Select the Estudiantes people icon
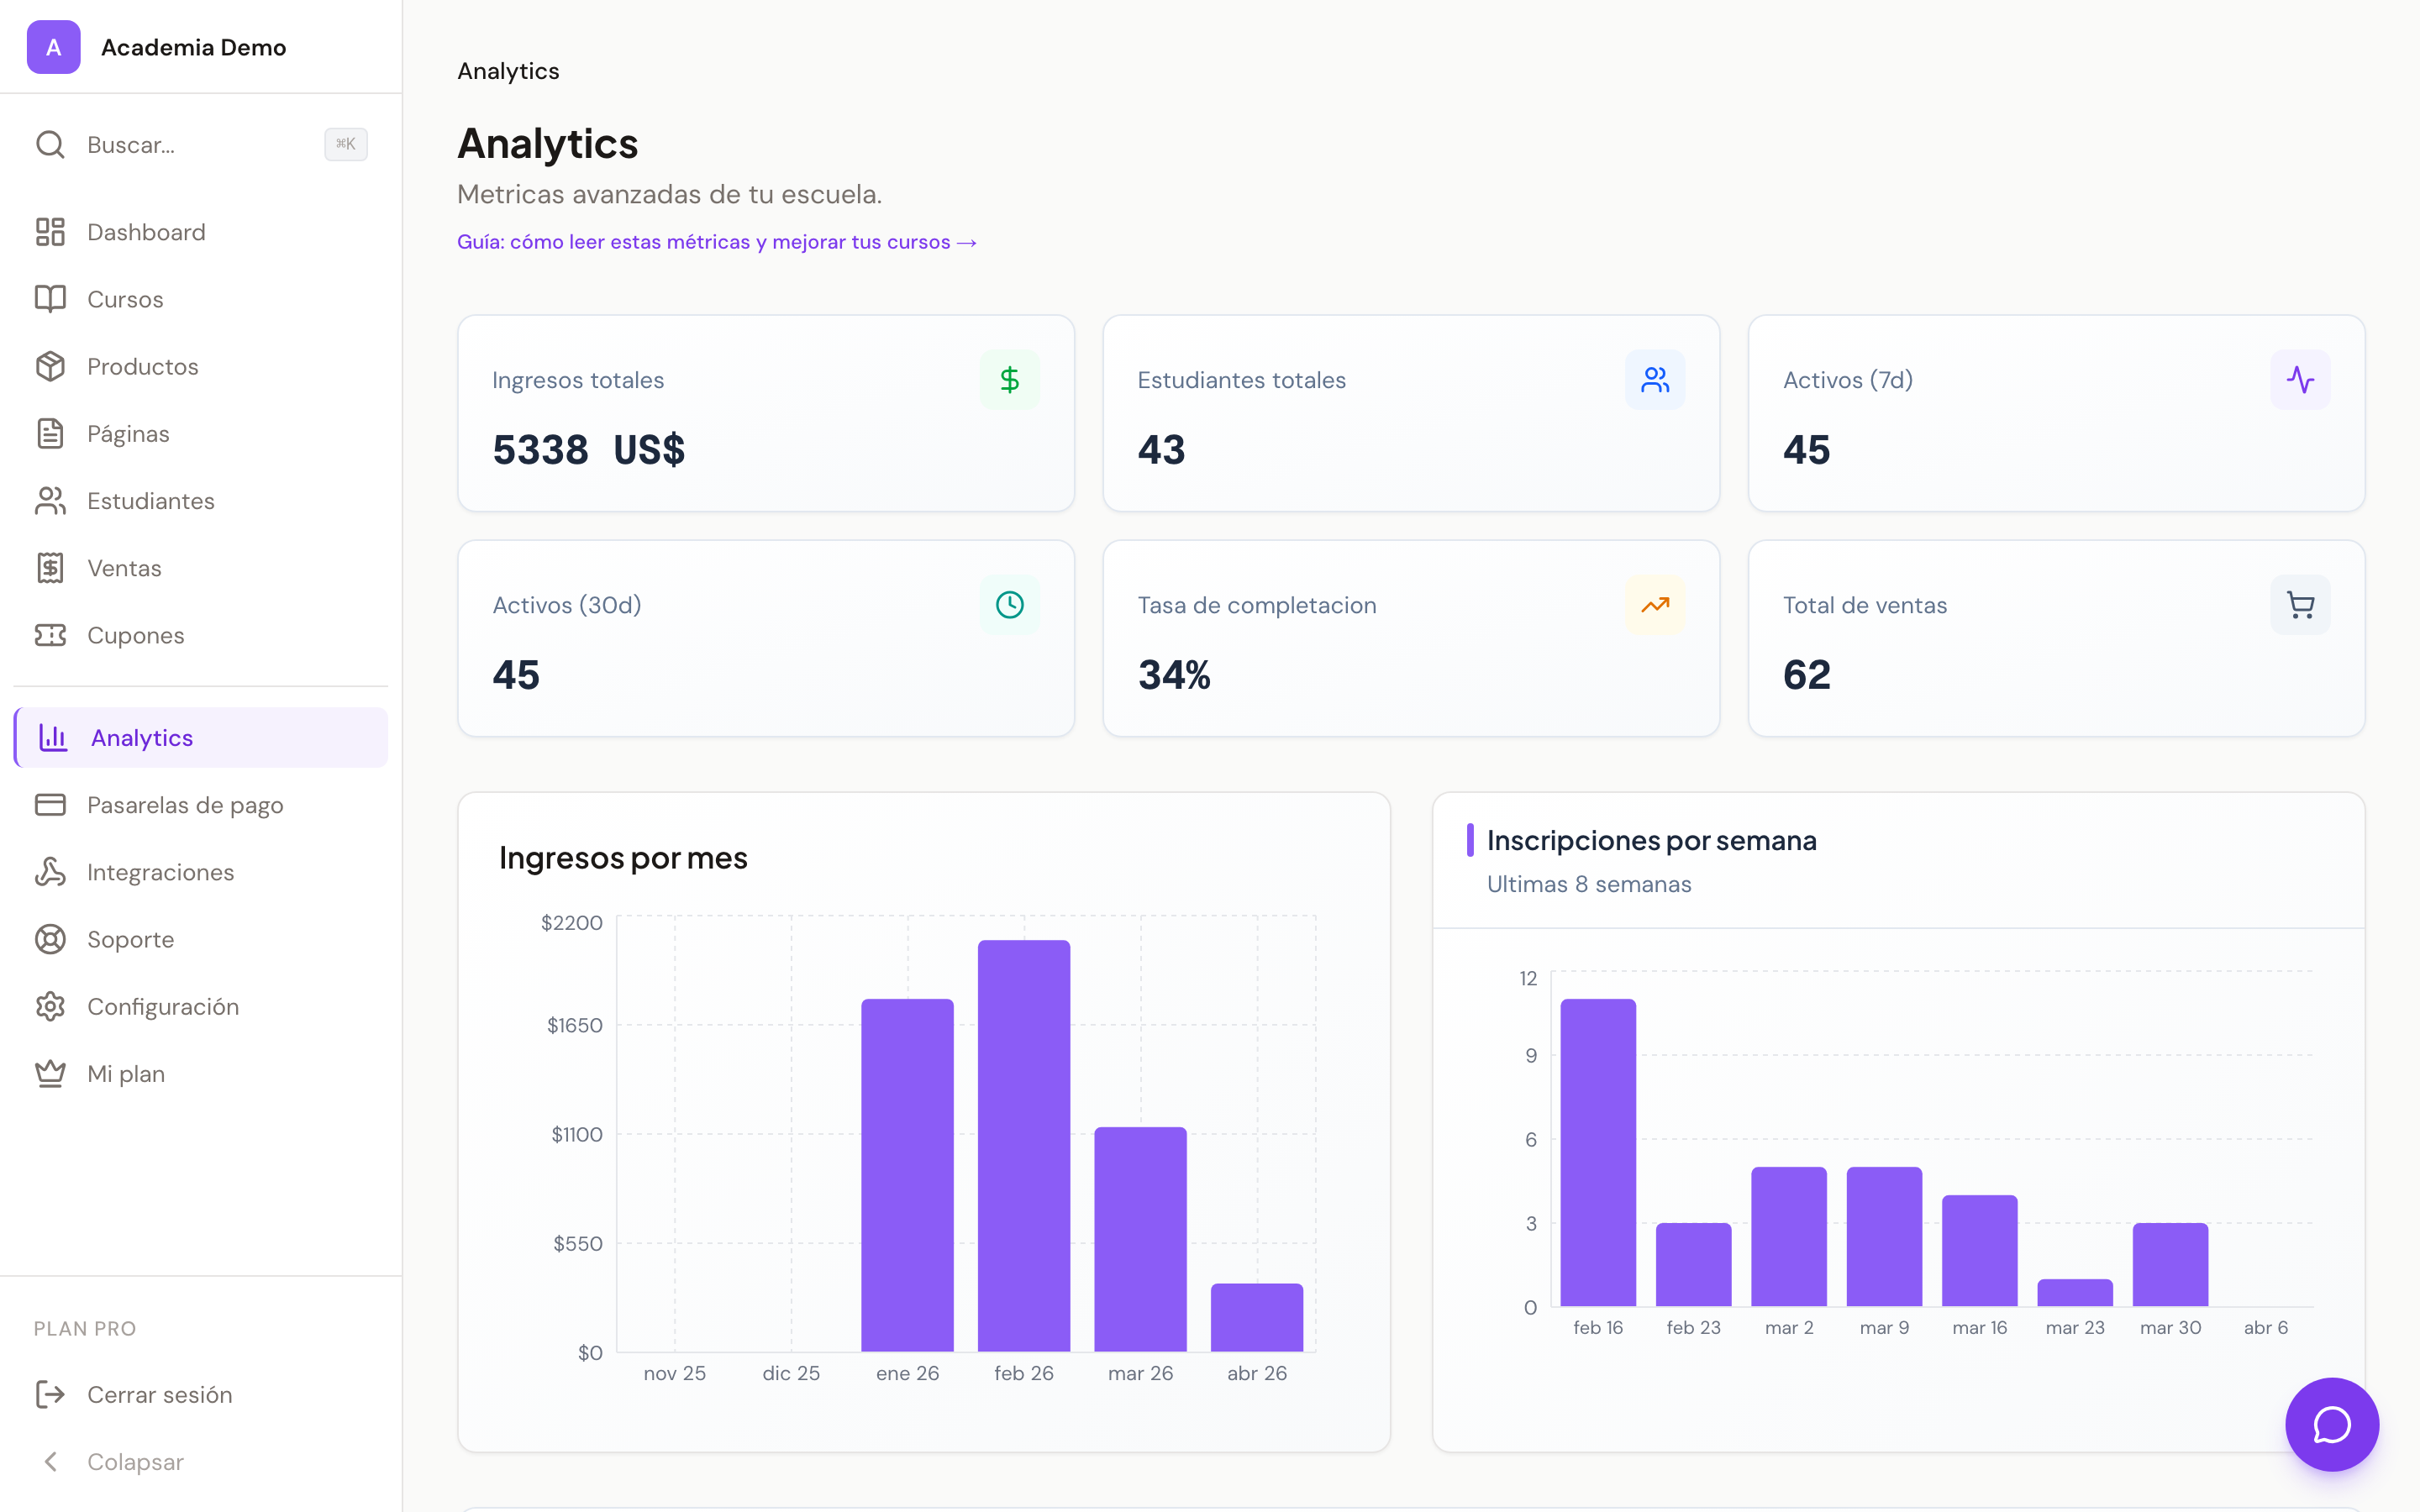This screenshot has height=1512, width=2420. [51, 500]
